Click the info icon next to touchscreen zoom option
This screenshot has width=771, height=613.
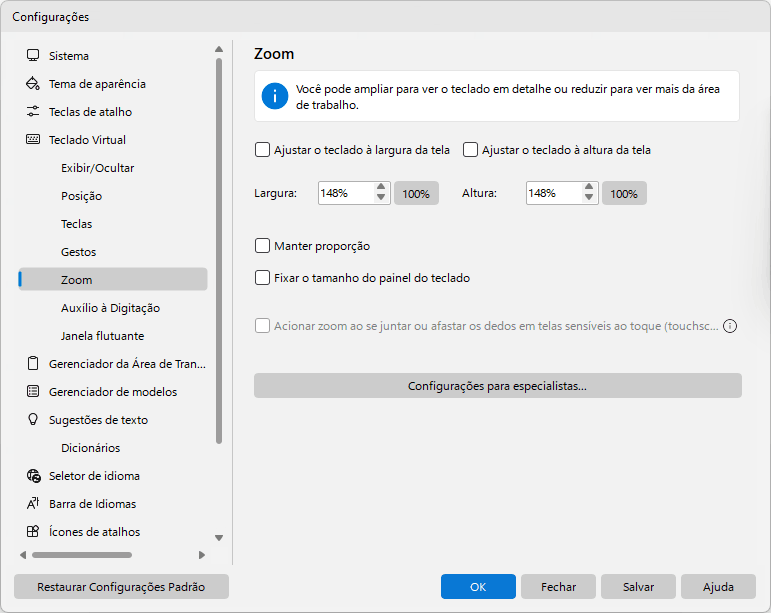click(730, 326)
